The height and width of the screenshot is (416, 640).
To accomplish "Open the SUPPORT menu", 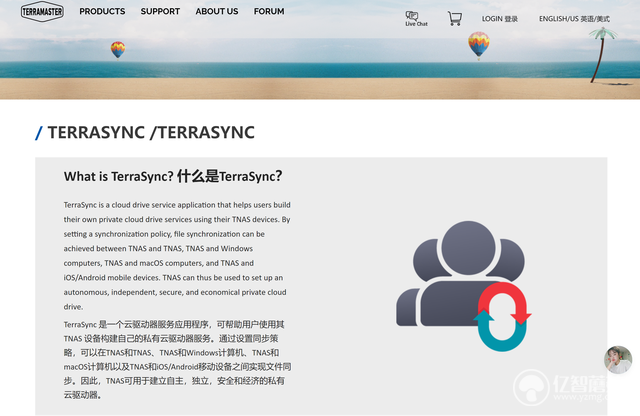I will tap(160, 11).
